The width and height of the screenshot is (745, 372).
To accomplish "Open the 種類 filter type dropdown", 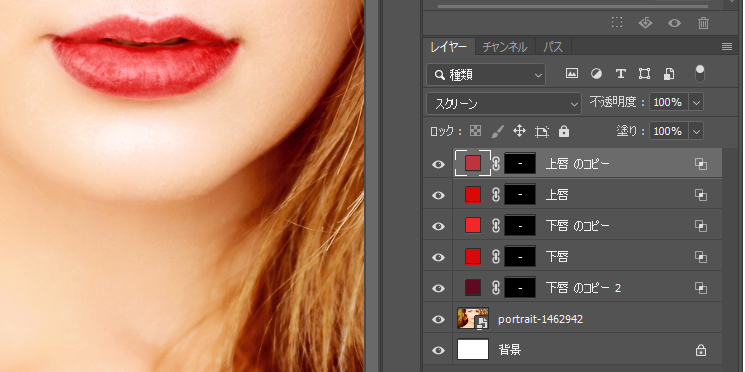I will coord(486,75).
